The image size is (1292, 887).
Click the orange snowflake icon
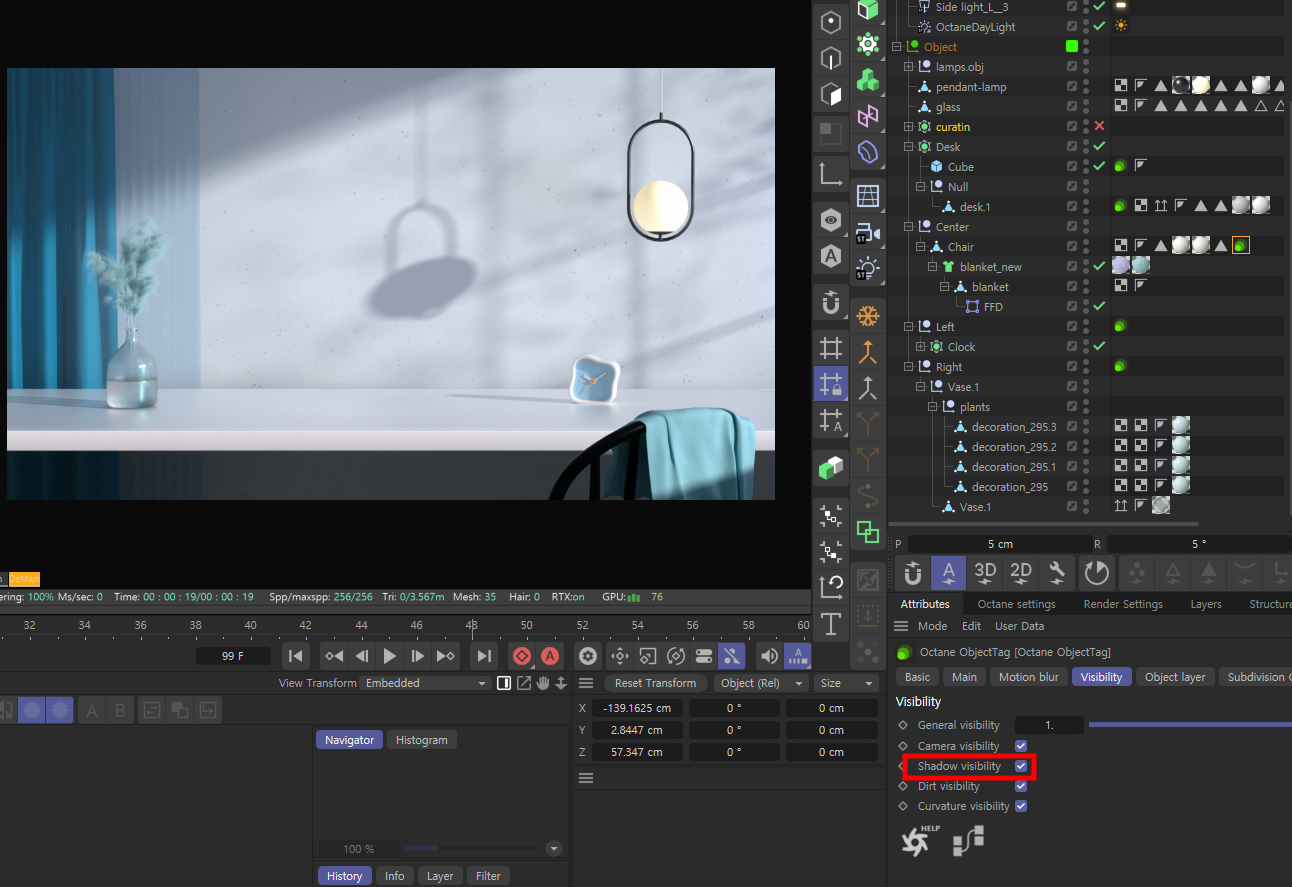click(867, 316)
